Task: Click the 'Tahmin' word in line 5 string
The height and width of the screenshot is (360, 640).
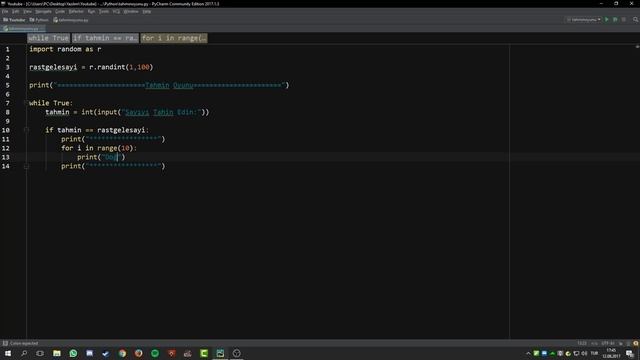Action: (157, 85)
